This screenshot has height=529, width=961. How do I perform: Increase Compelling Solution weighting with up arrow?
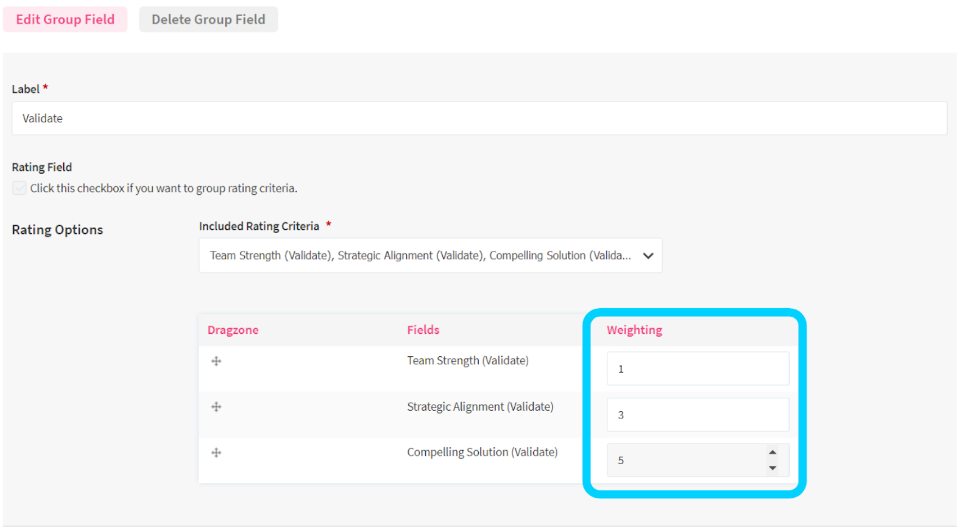pos(772,454)
